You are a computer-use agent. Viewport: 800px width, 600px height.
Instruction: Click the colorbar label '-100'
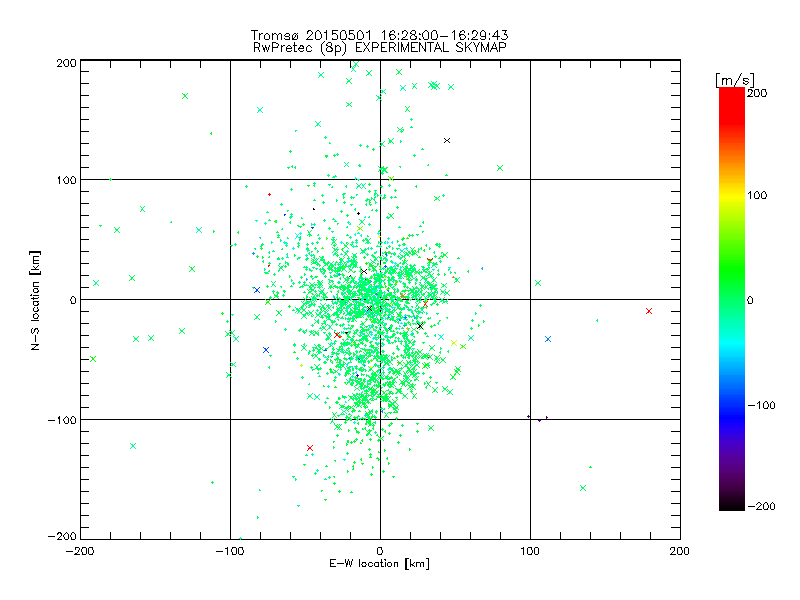pos(761,405)
